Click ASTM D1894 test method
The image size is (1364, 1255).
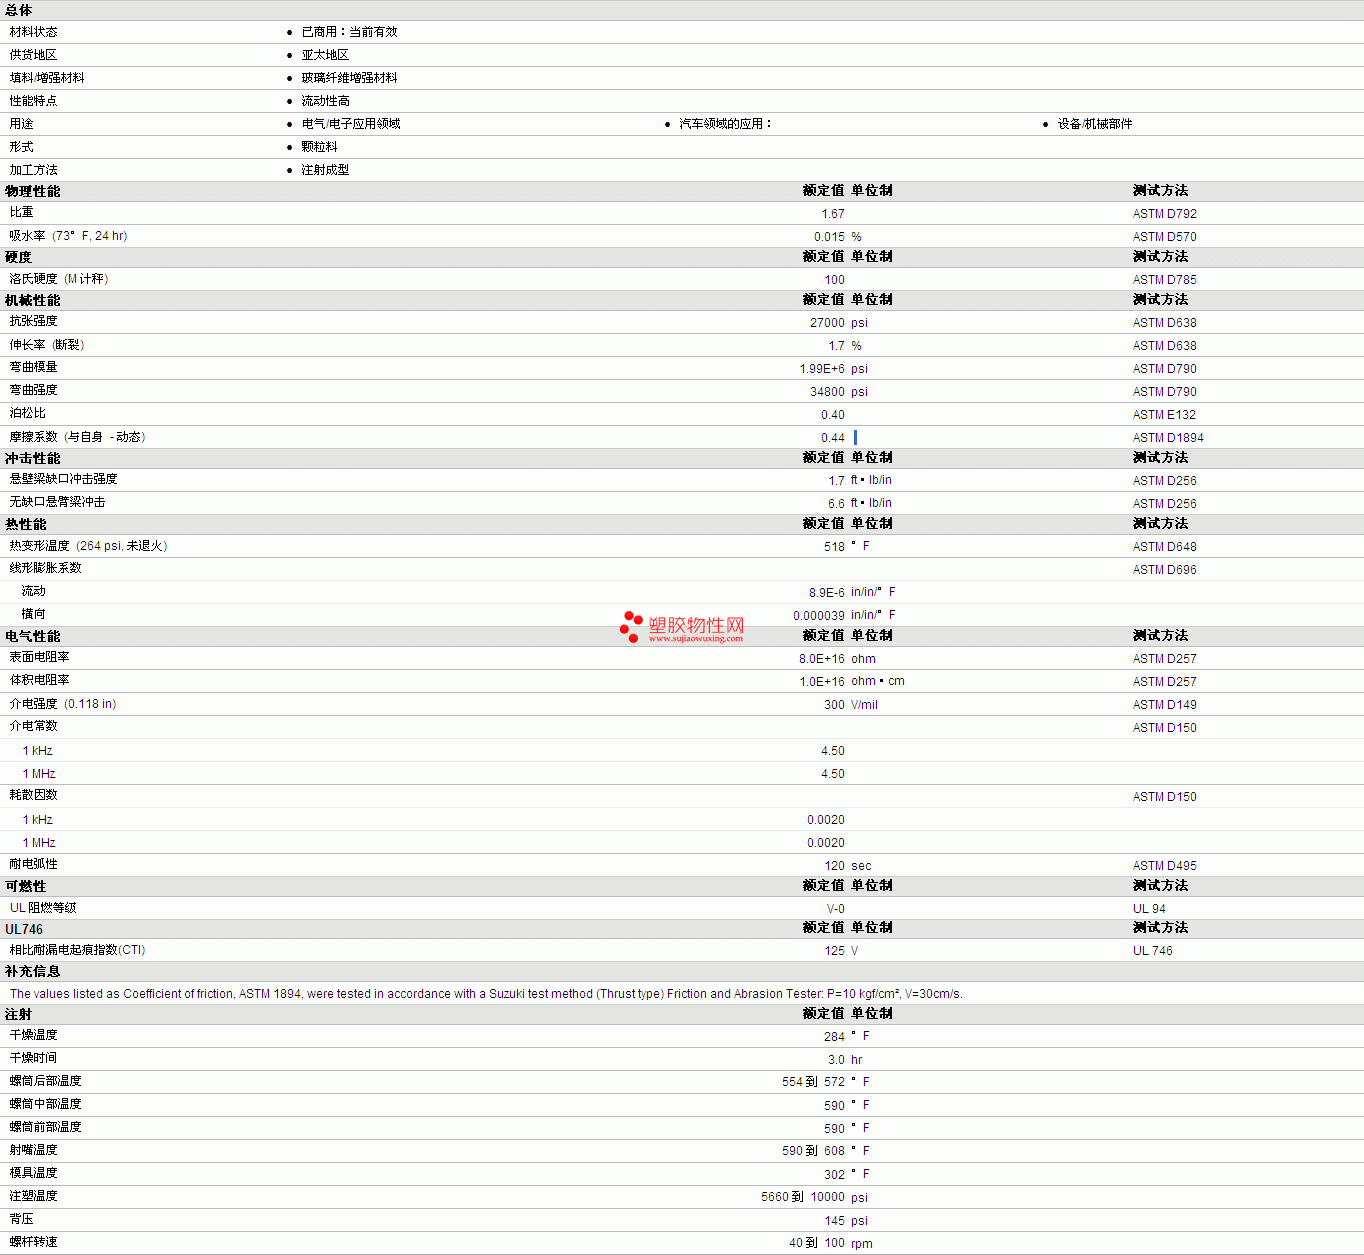click(1168, 438)
